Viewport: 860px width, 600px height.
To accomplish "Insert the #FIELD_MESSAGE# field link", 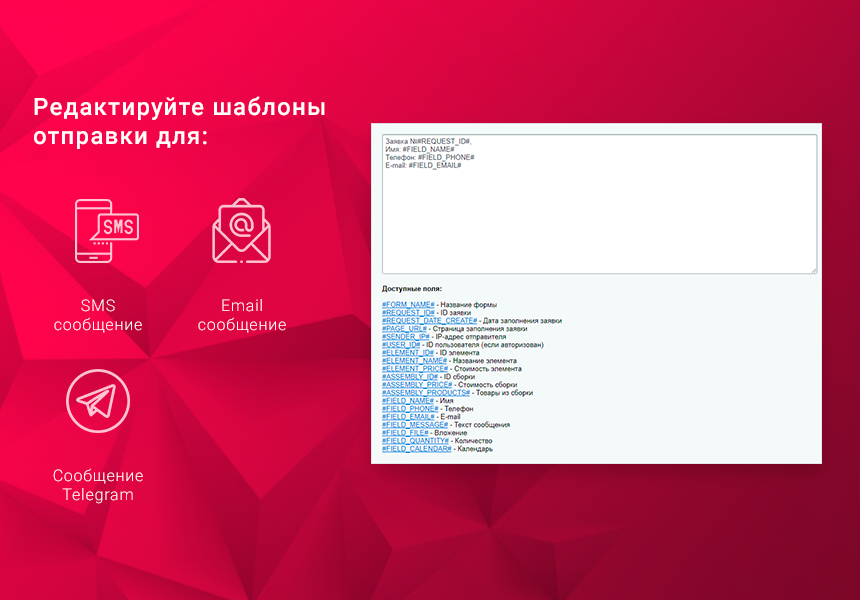I will pyautogui.click(x=414, y=424).
